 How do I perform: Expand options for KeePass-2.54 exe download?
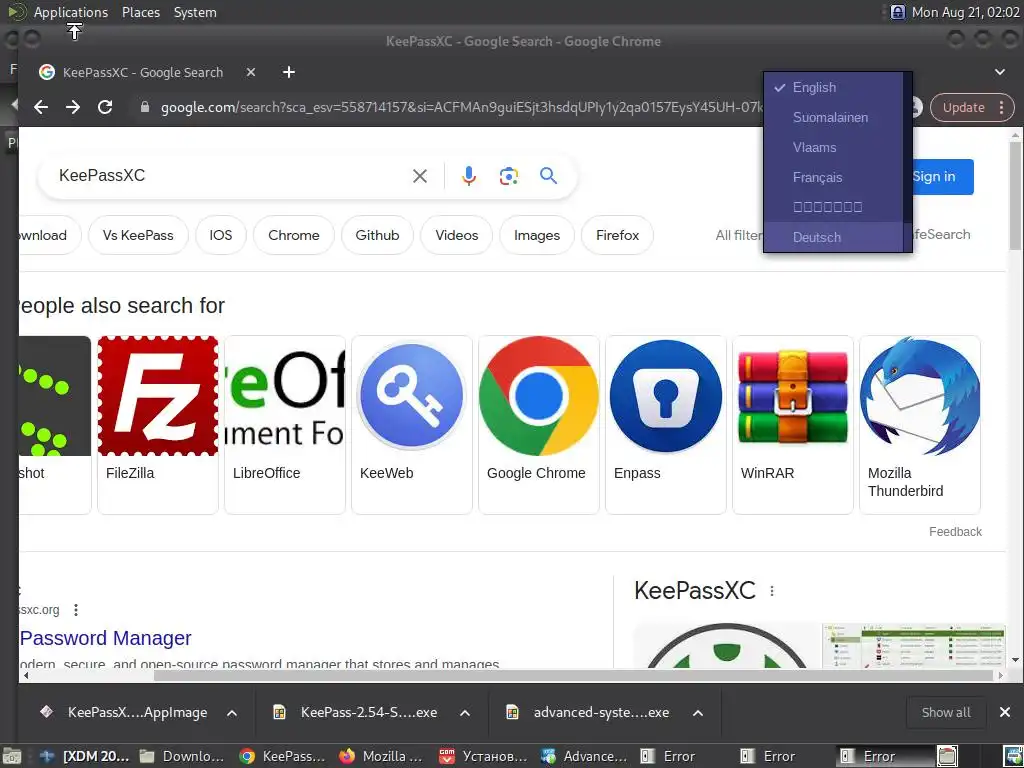tap(465, 713)
